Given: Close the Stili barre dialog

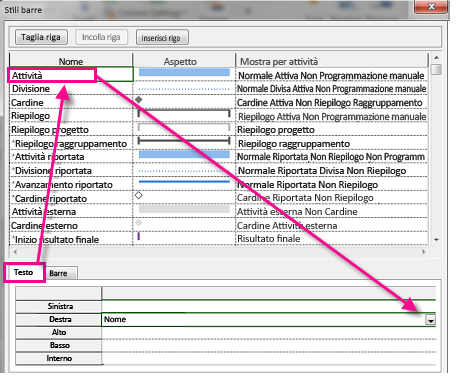Looking at the screenshot, I should [431, 7].
